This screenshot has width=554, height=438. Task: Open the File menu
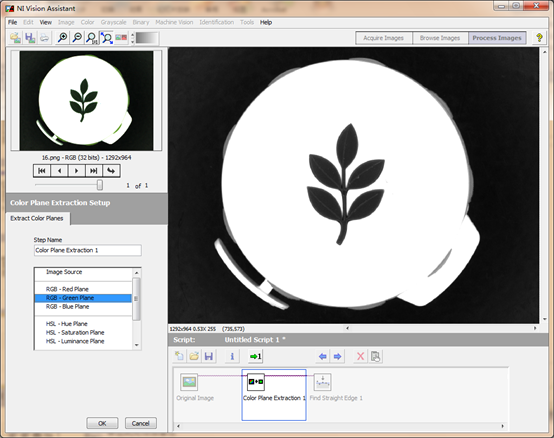pos(12,22)
